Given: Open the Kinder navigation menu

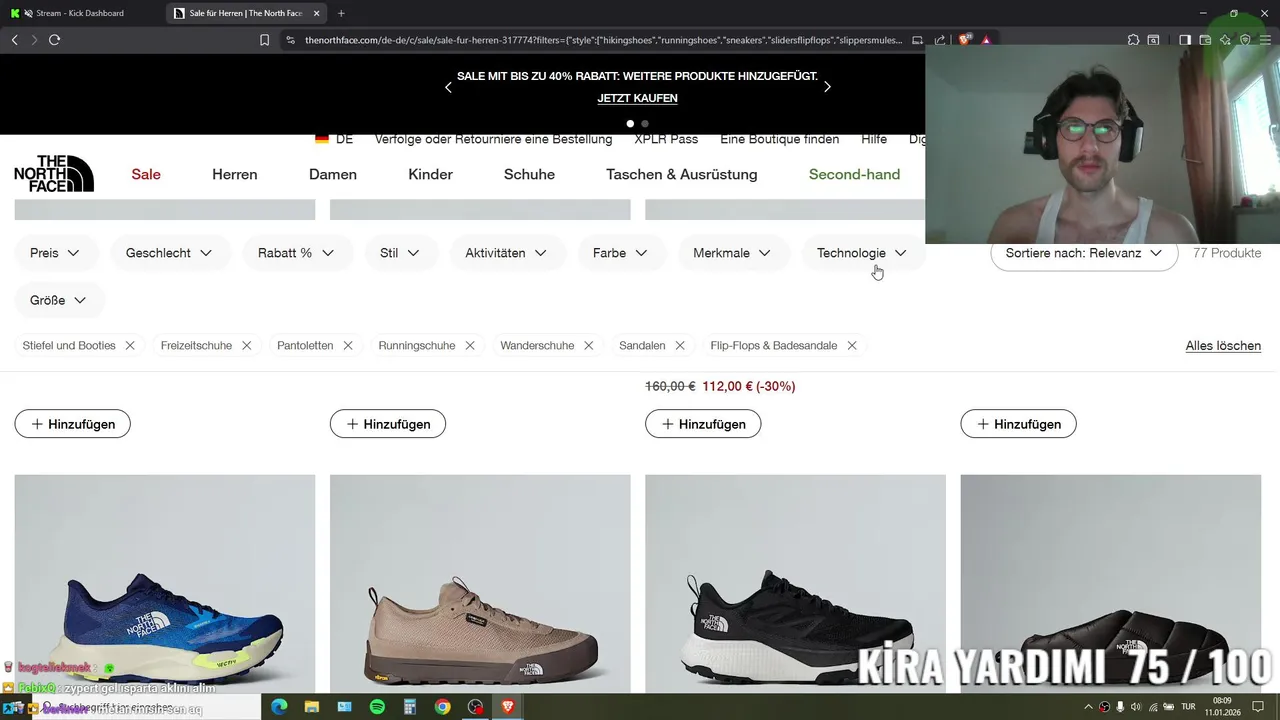Looking at the screenshot, I should pos(430,174).
